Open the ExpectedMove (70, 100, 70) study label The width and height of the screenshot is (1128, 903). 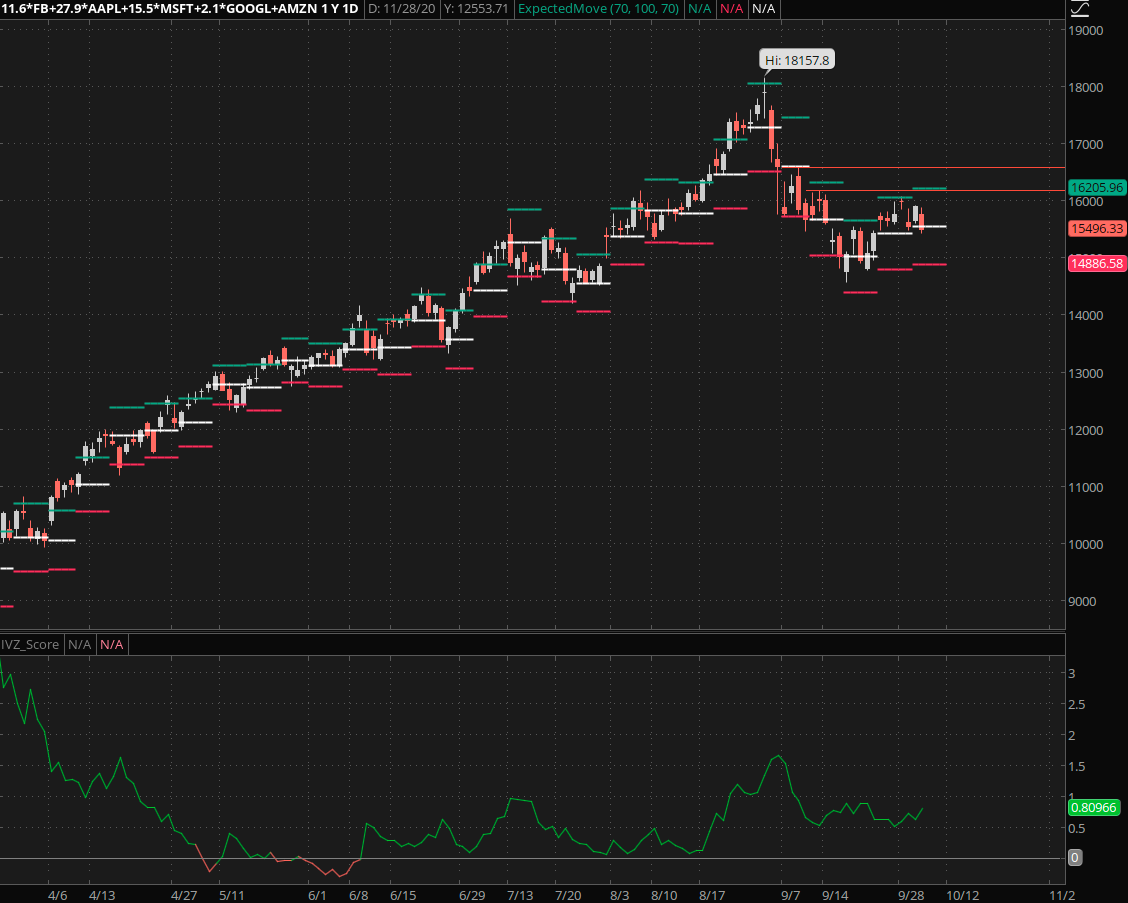click(599, 9)
